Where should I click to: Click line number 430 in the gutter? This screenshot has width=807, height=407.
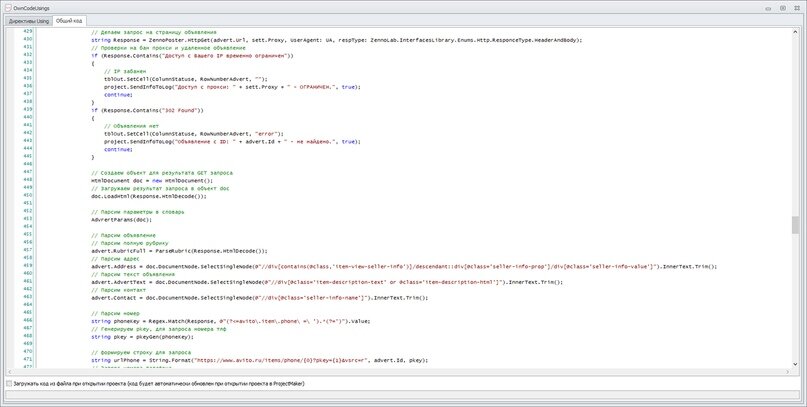28,40
